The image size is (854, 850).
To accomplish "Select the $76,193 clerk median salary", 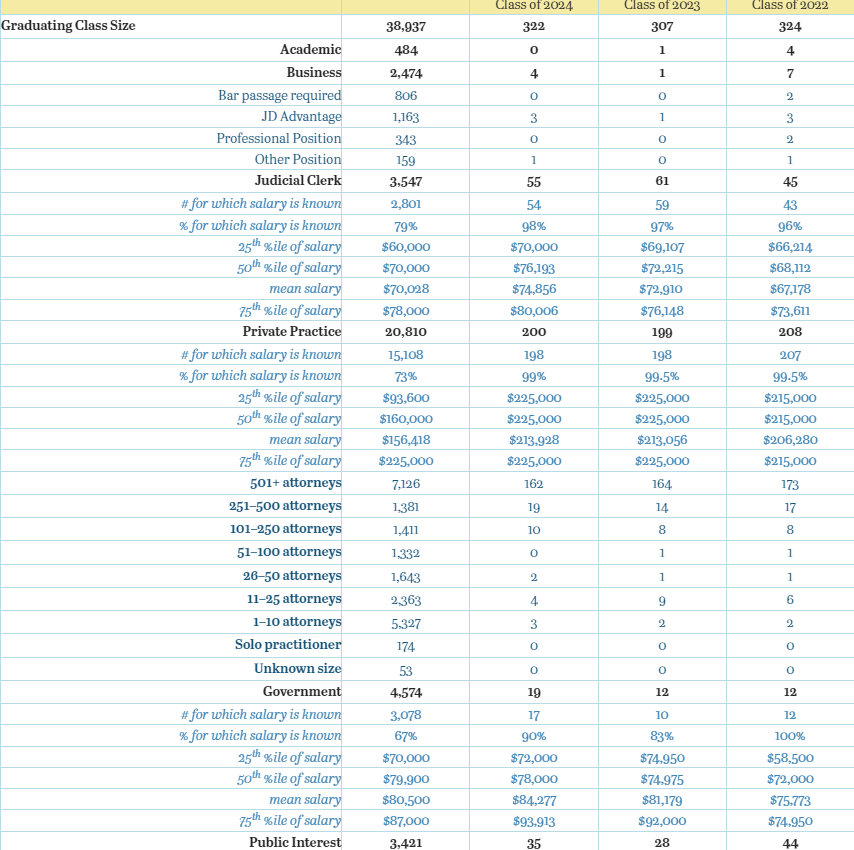I will [534, 268].
